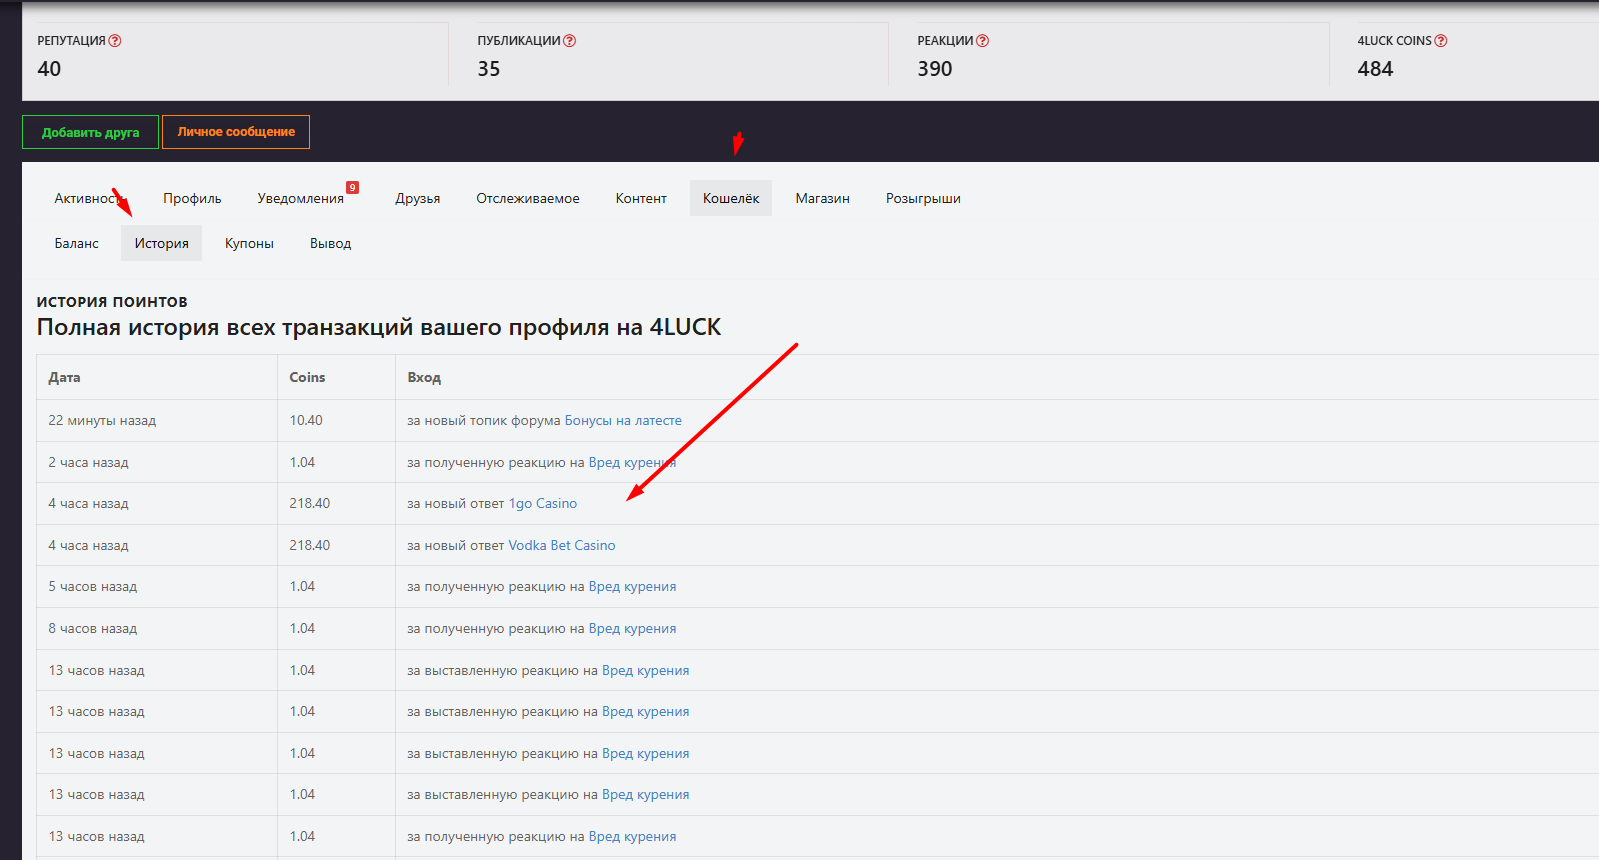Open the Vodka Bet Casino link
Image resolution: width=1599 pixels, height=860 pixels.
562,546
